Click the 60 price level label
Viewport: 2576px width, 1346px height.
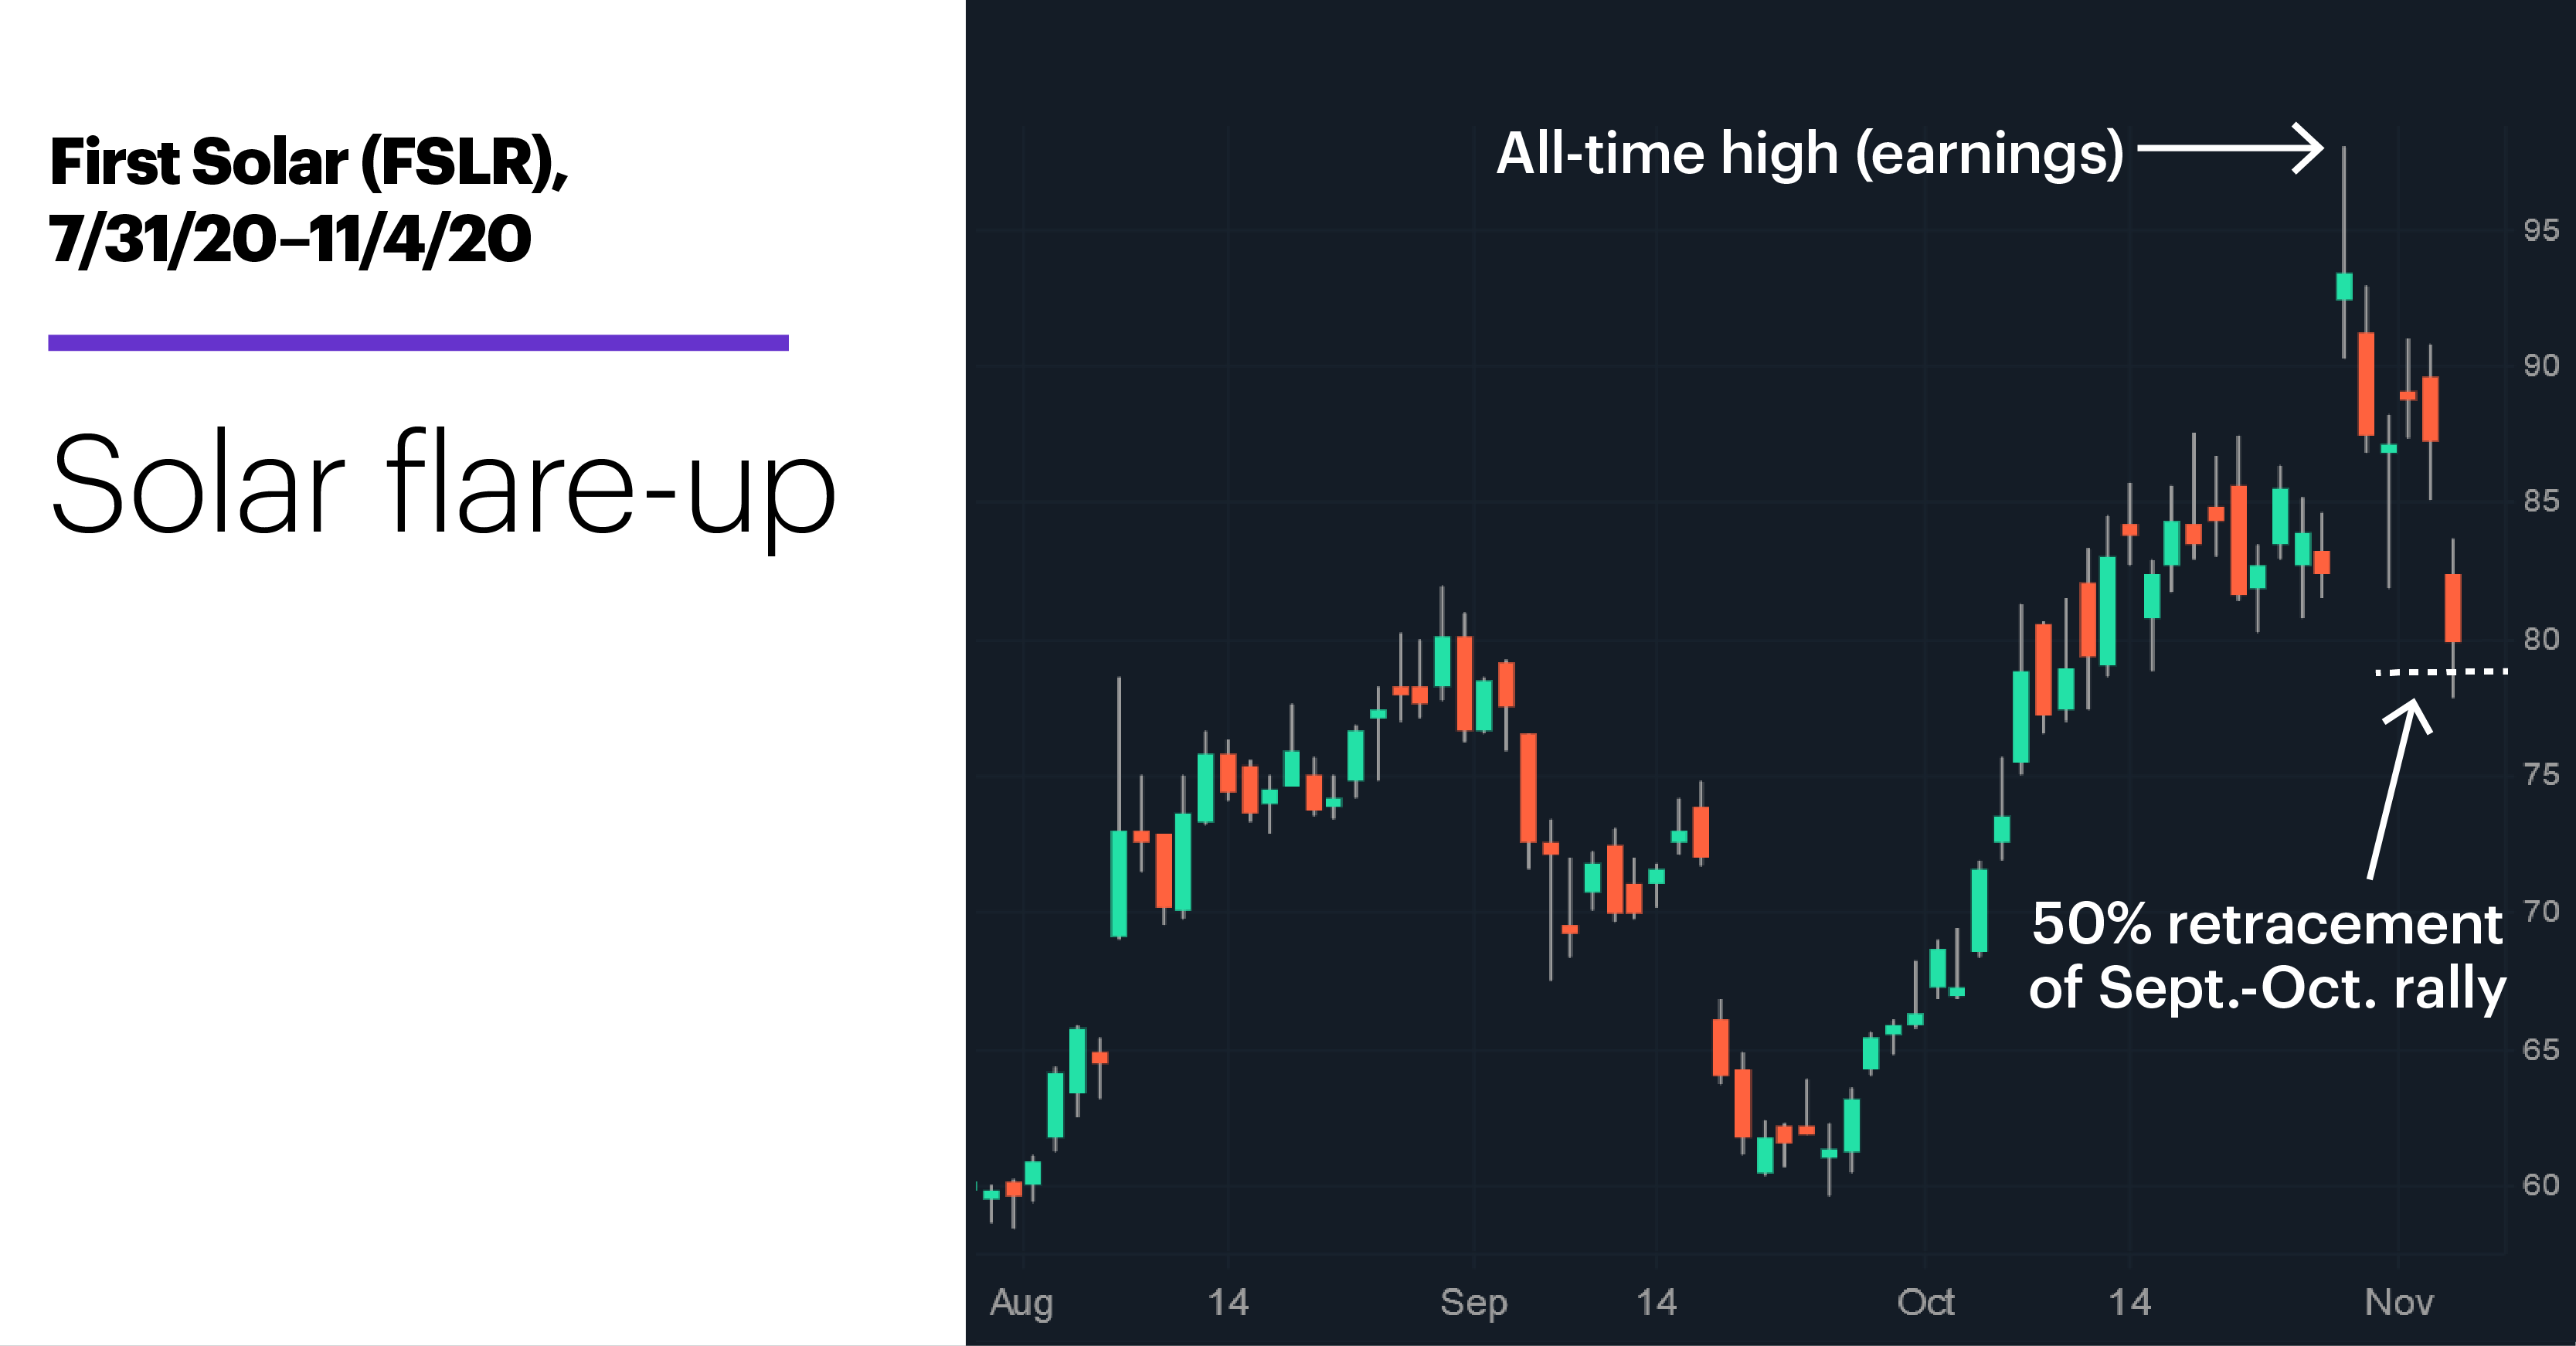click(2541, 1184)
